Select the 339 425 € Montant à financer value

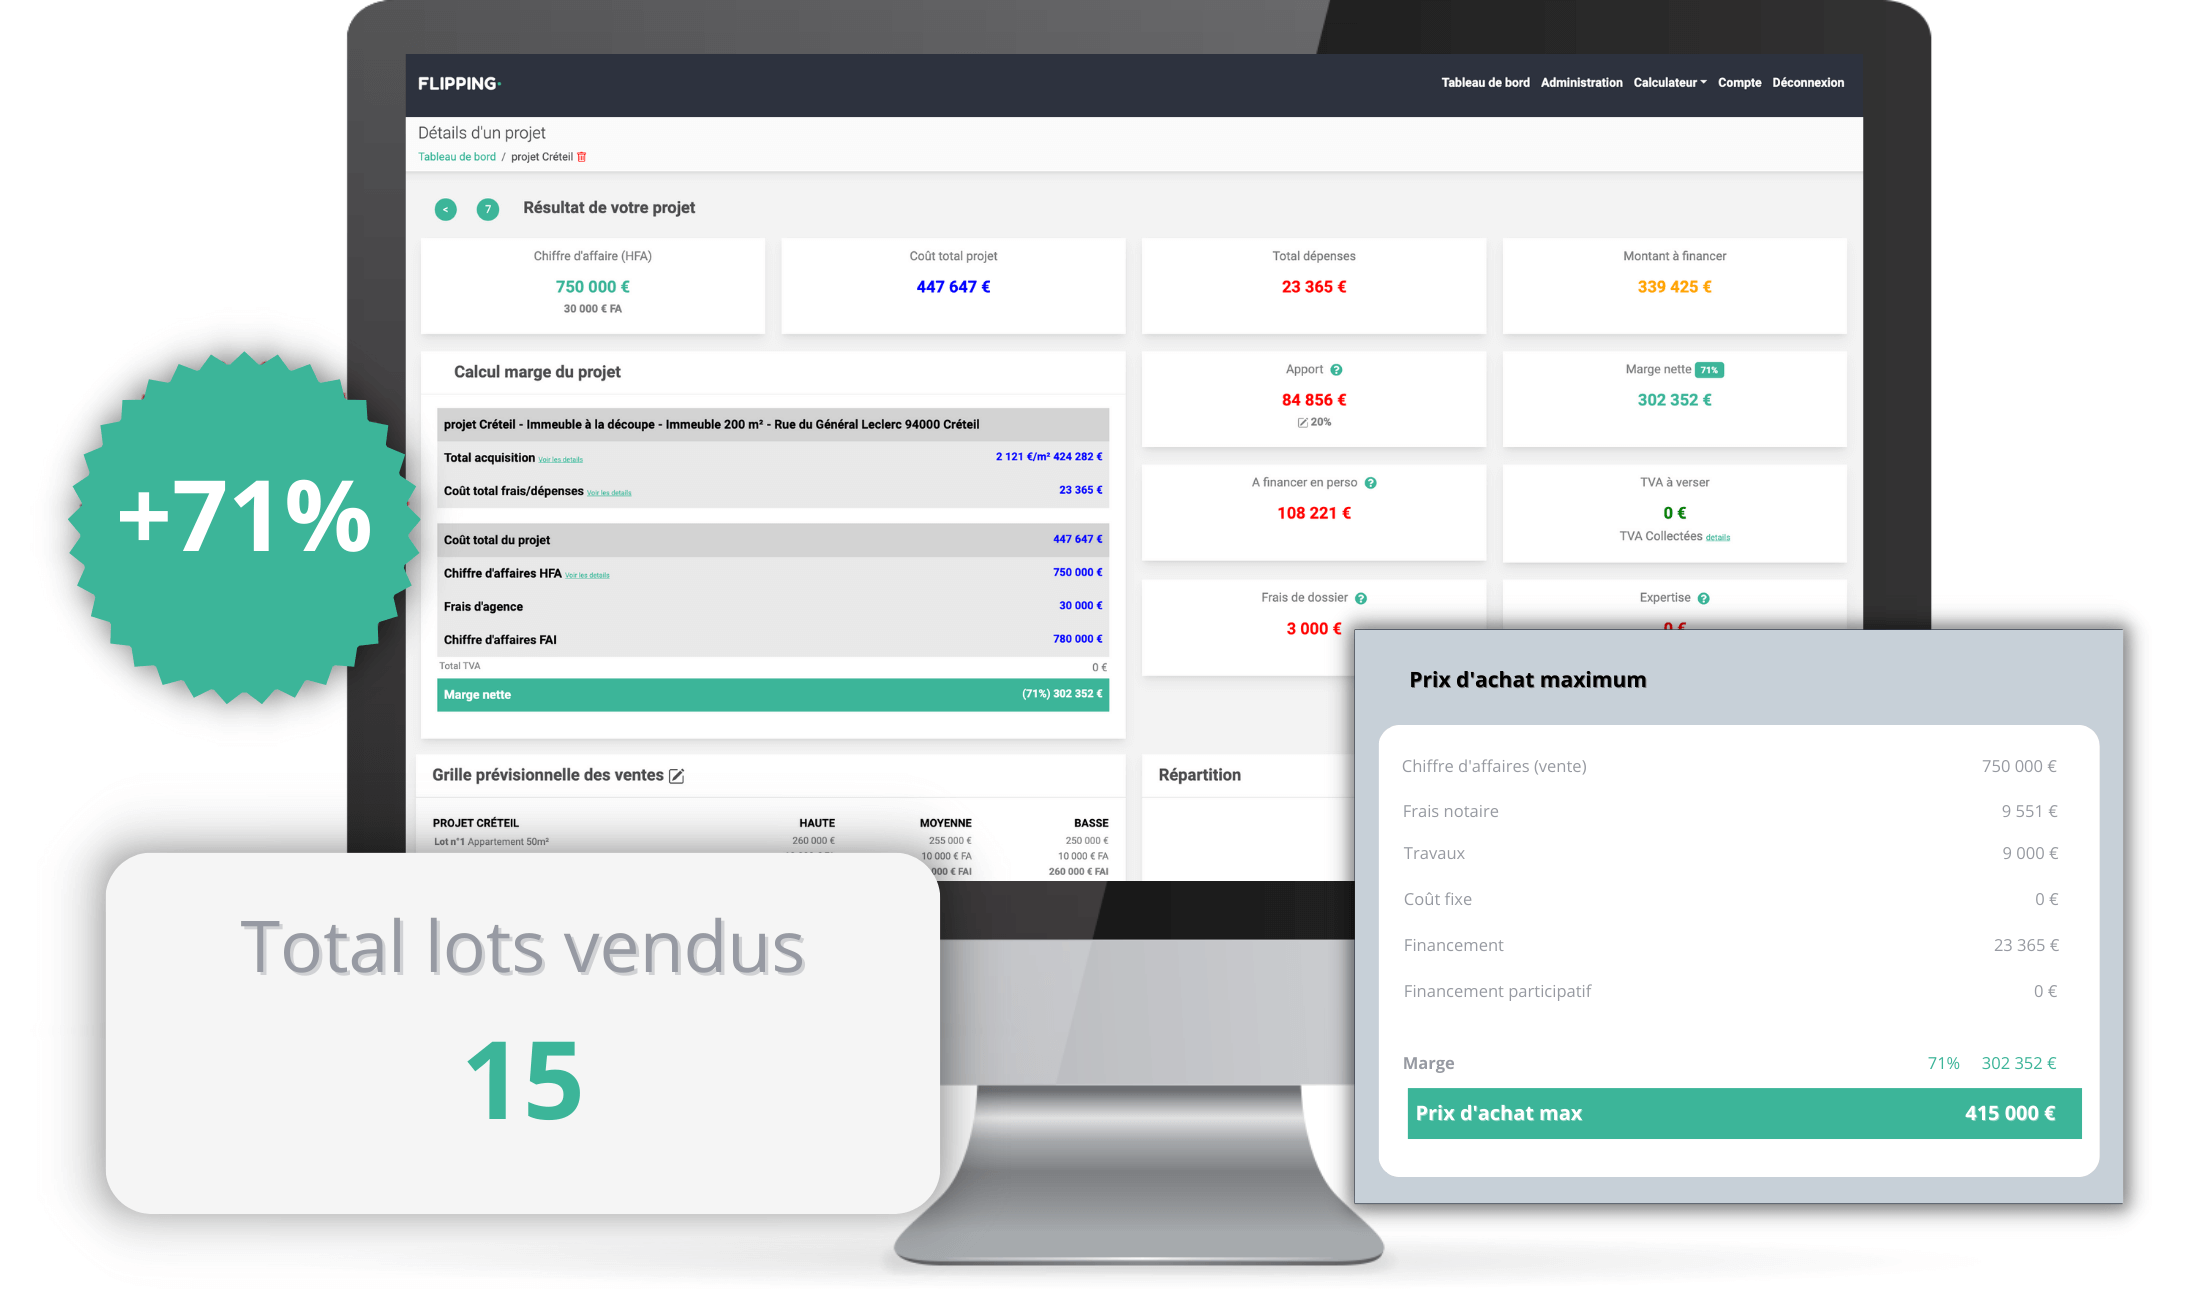point(1675,287)
